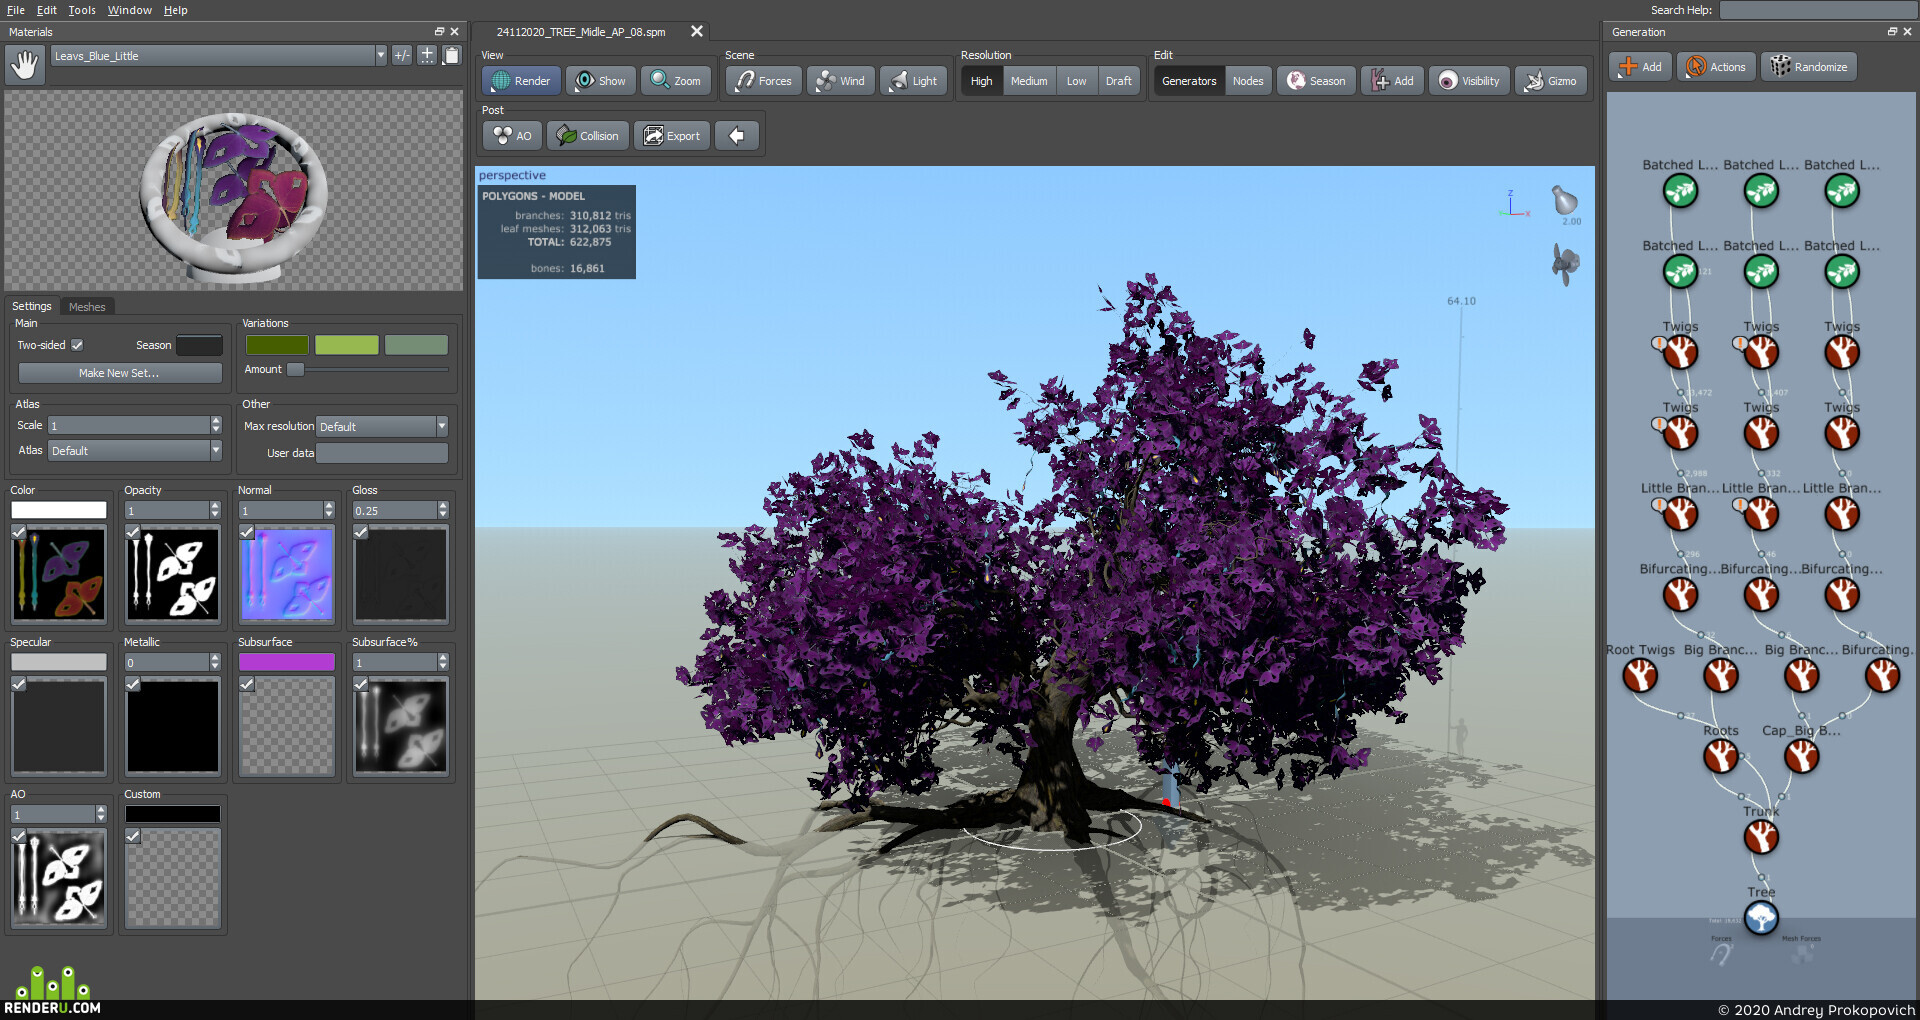
Task: Select the Trunk generator node
Action: 1761,837
